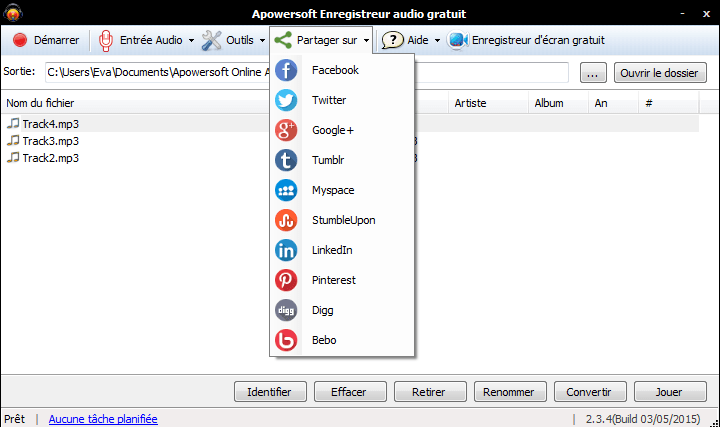
Task: Click the Renommer button
Action: tap(510, 392)
